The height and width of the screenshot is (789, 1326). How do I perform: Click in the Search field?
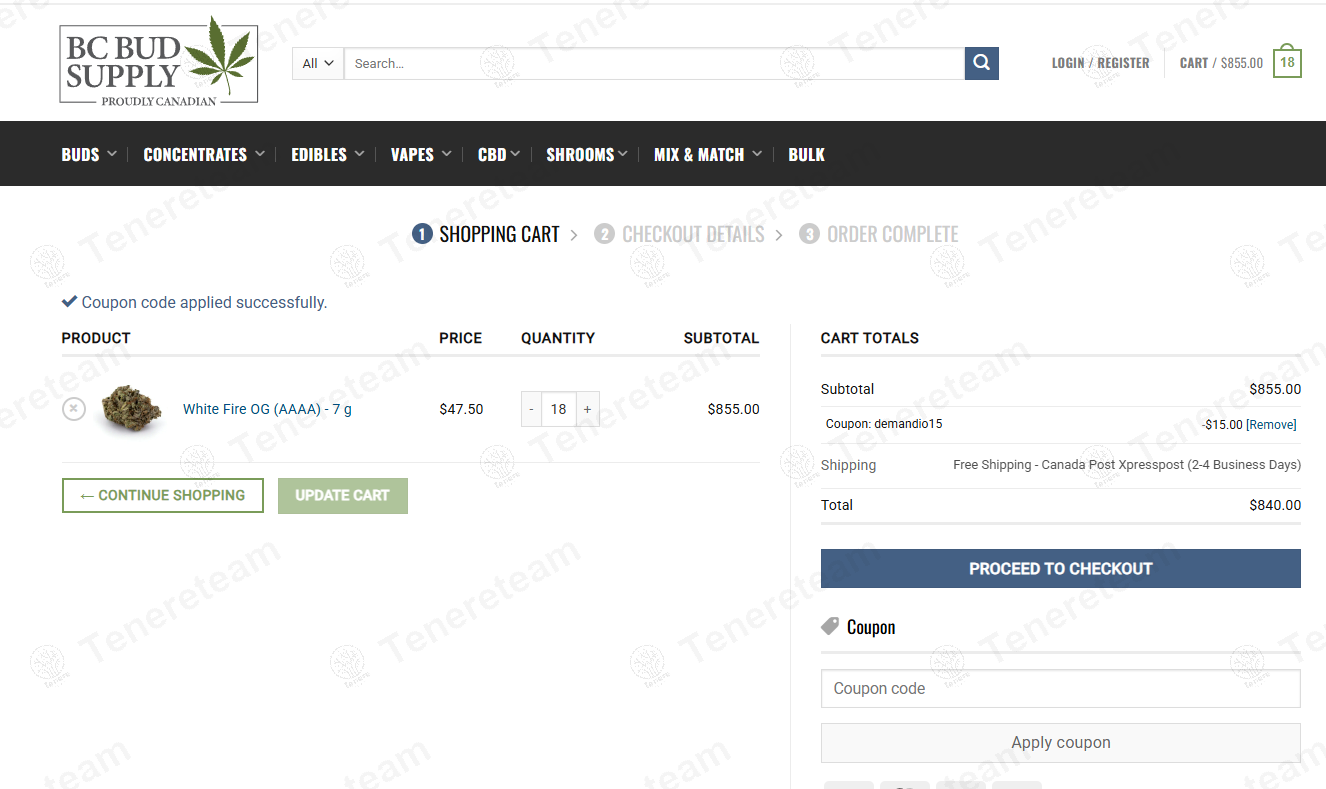click(x=654, y=63)
